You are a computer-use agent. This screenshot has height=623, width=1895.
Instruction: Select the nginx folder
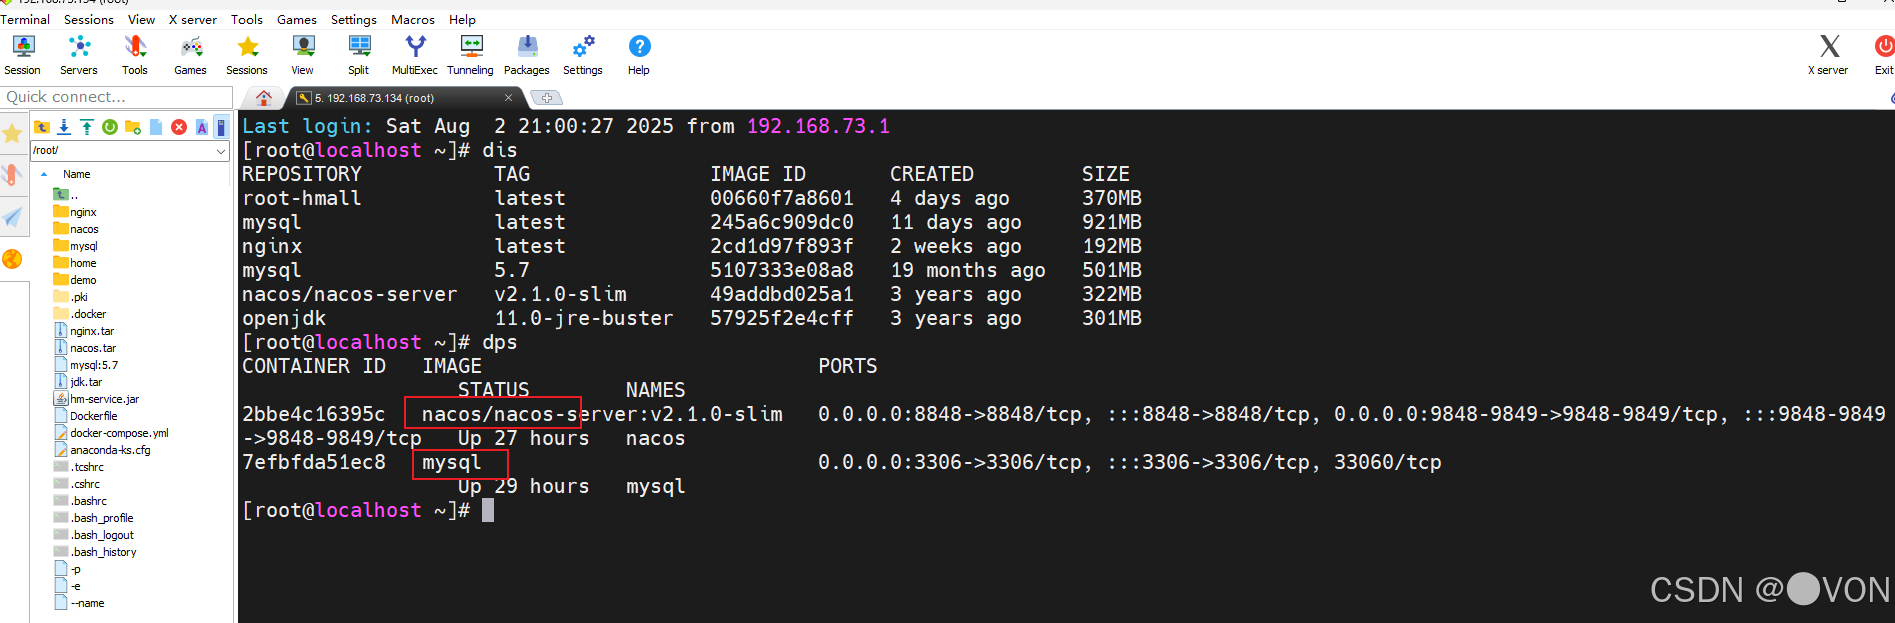click(76, 212)
